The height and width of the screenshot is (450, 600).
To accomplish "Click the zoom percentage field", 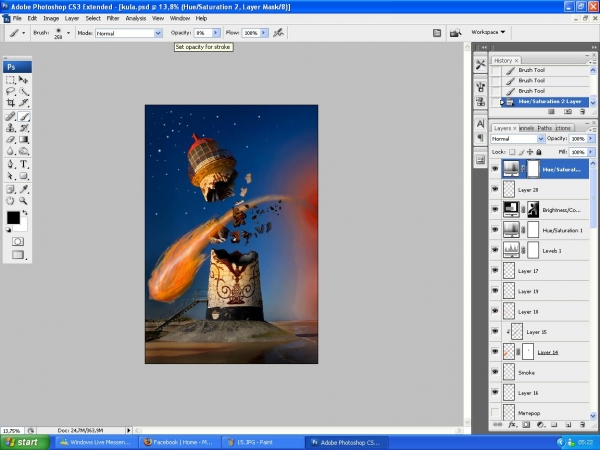I will tap(11, 430).
